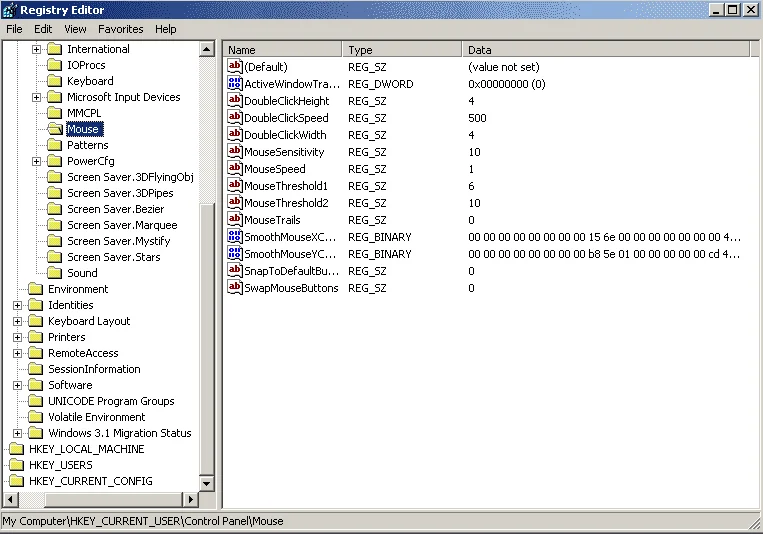This screenshot has width=763, height=534.
Task: Sort values by Name column header
Action: (283, 50)
